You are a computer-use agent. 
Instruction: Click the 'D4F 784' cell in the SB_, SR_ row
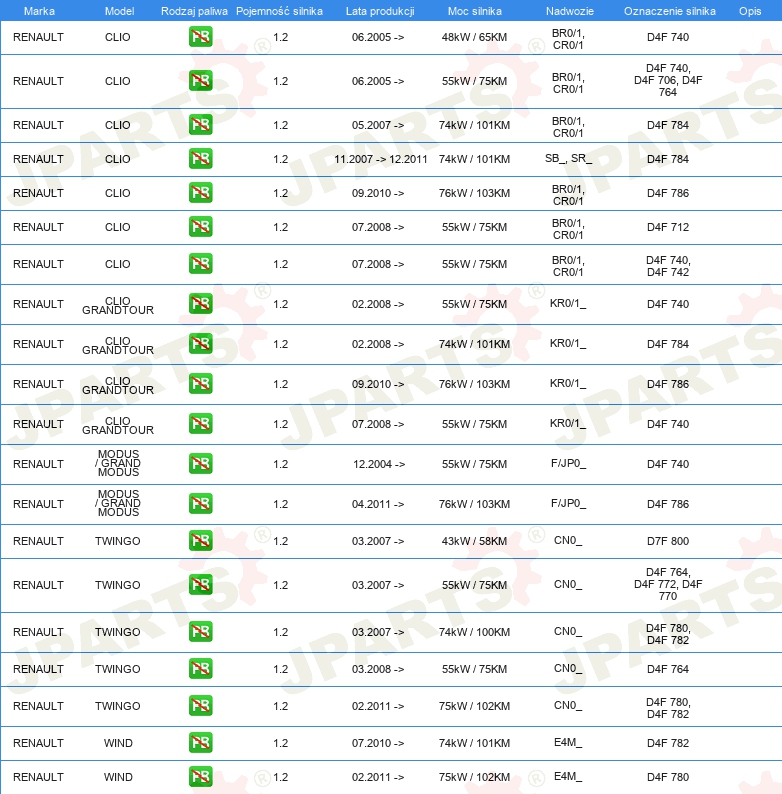[x=668, y=159]
